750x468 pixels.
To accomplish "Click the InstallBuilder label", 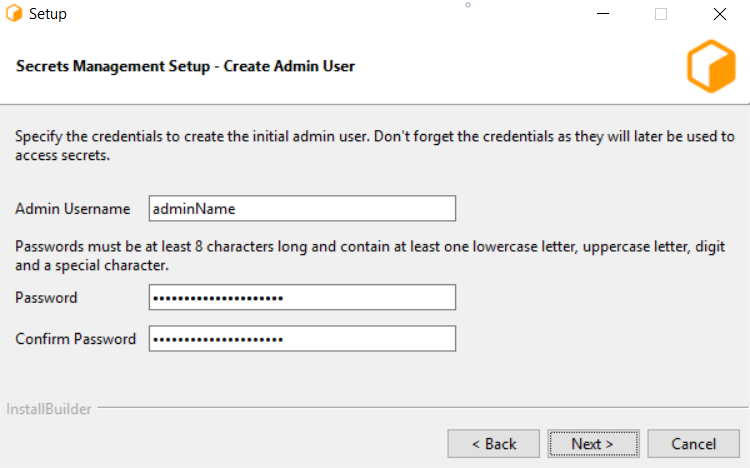I will point(49,409).
